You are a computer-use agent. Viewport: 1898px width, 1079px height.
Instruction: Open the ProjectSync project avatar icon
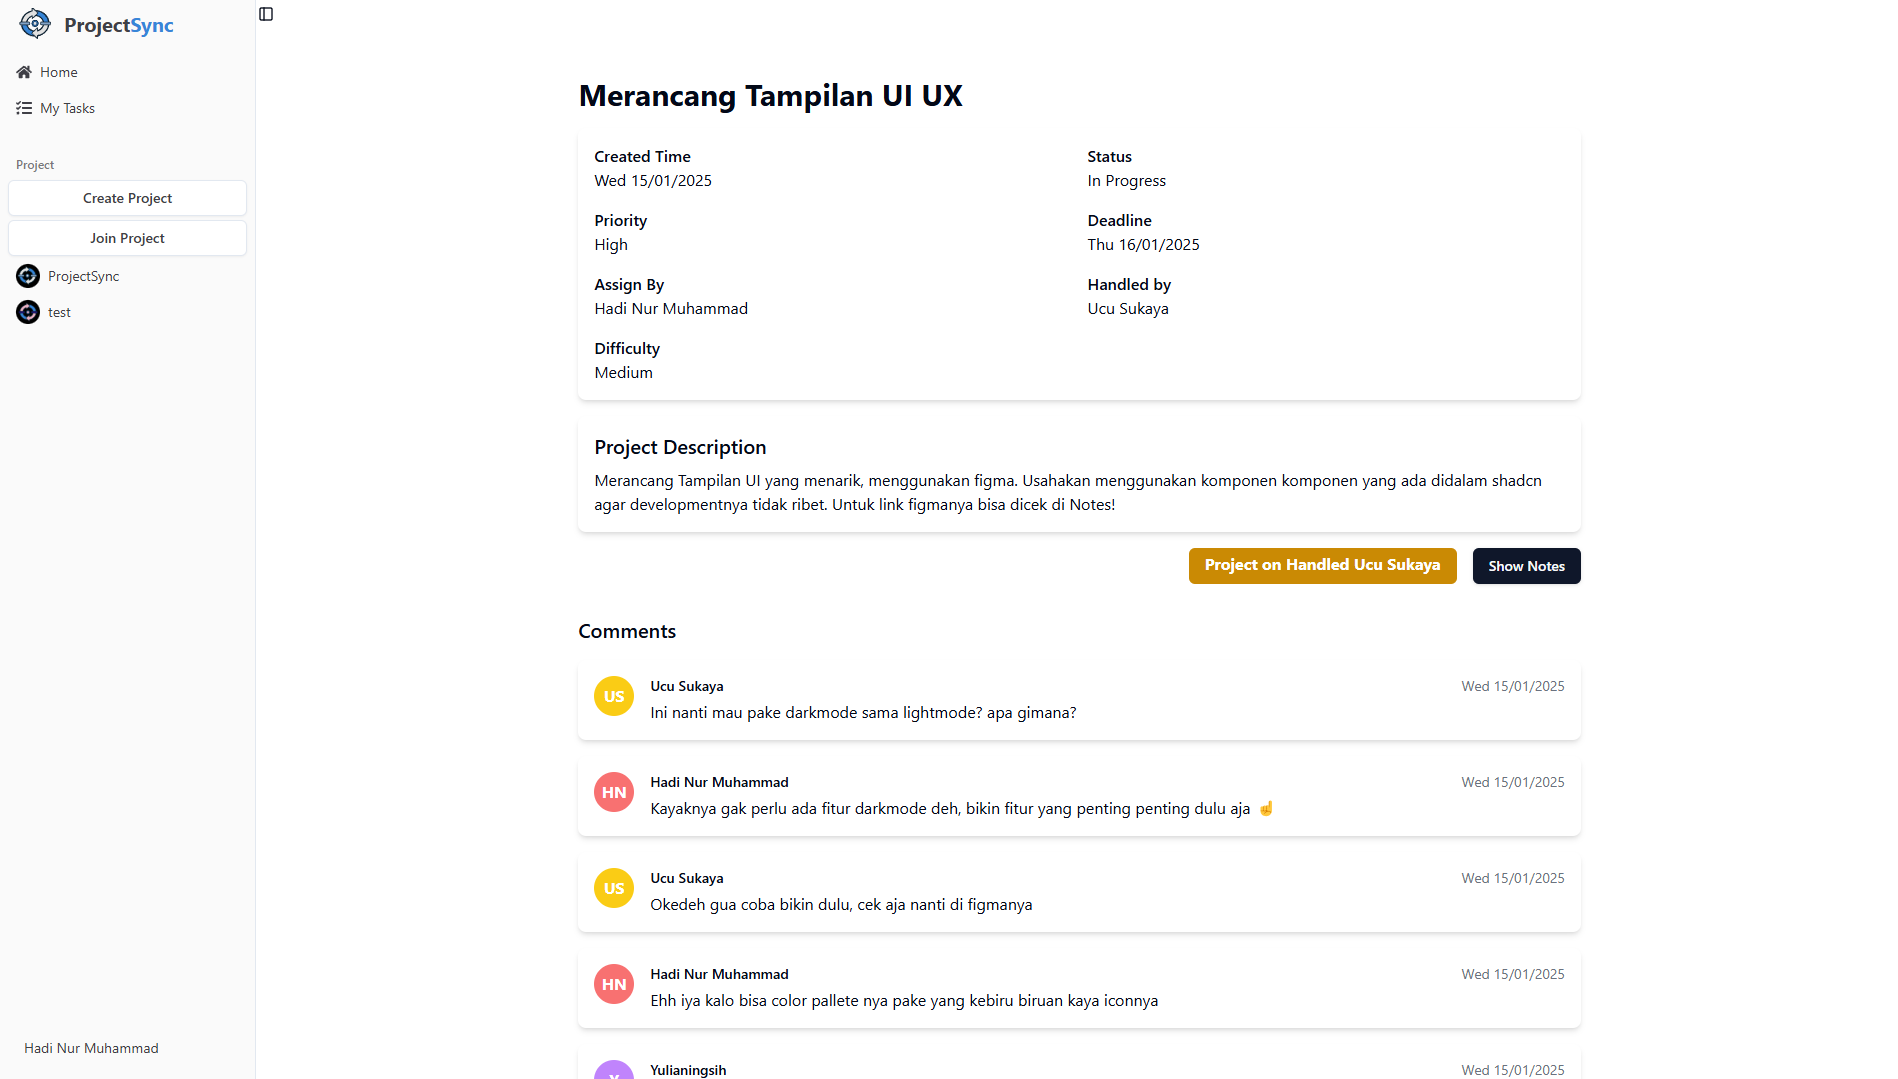[x=28, y=276]
